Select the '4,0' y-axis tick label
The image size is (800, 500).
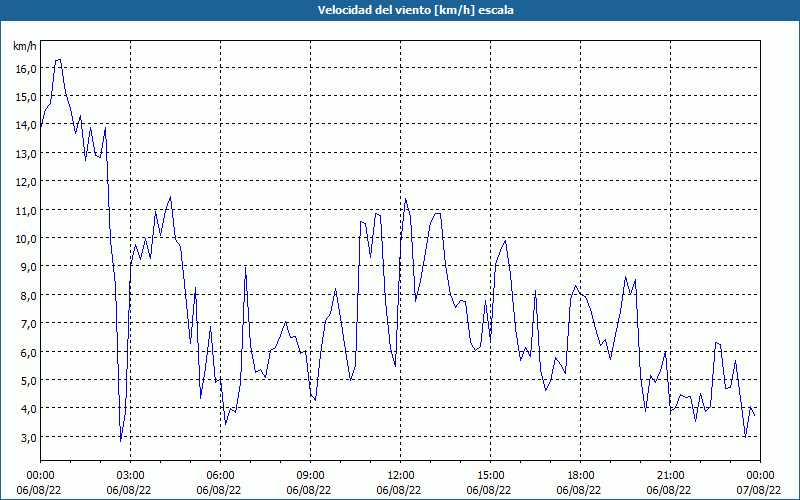(x=28, y=409)
